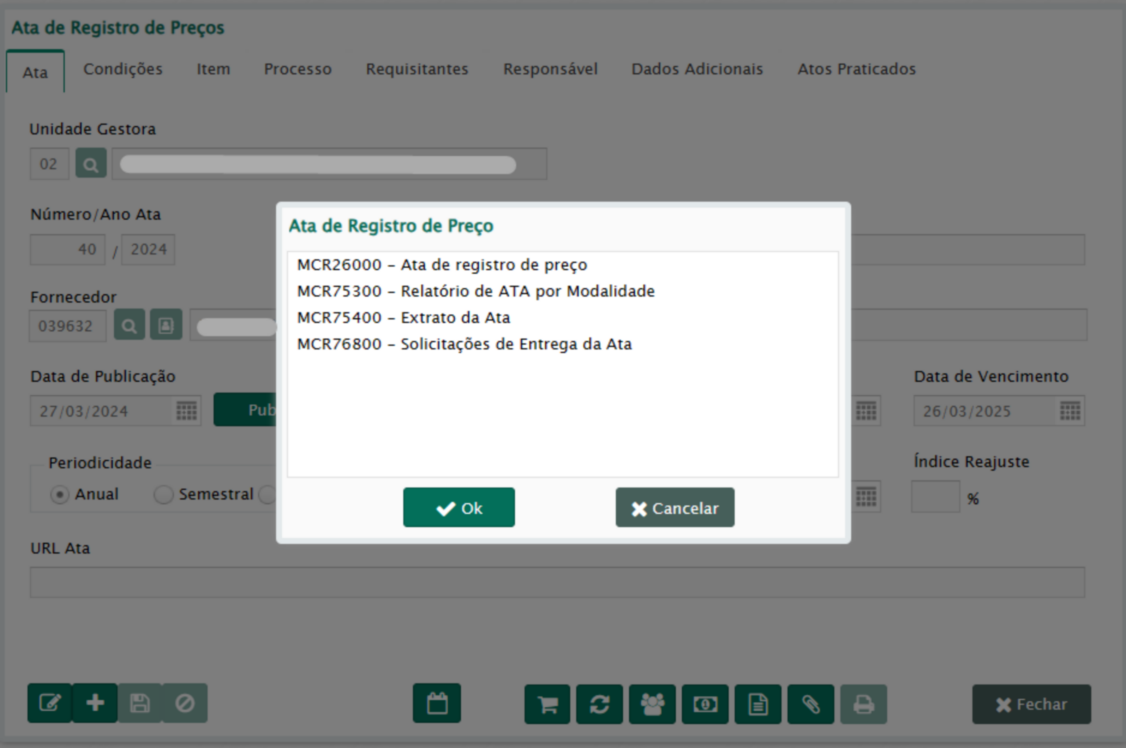Viewport: 1126px width, 748px height.
Task: Click the refresh arrows icon
Action: [599, 705]
